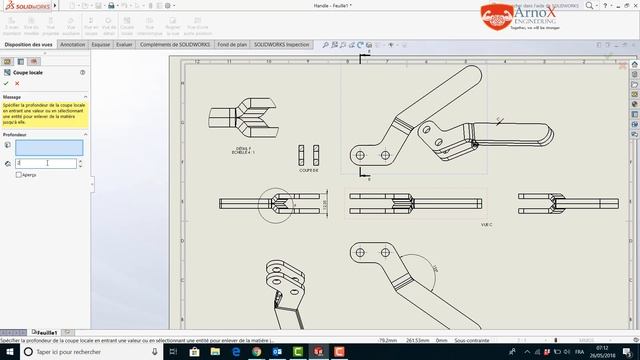640x360 pixels.
Task: Enable the Aperçu preview checkbox
Action: click(x=18, y=175)
